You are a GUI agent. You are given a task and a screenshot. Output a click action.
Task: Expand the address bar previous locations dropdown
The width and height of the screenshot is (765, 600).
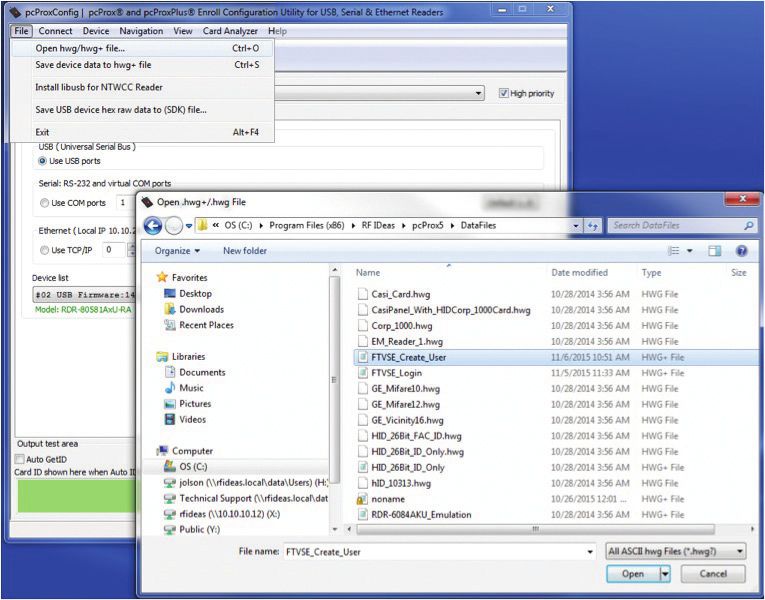click(x=576, y=226)
